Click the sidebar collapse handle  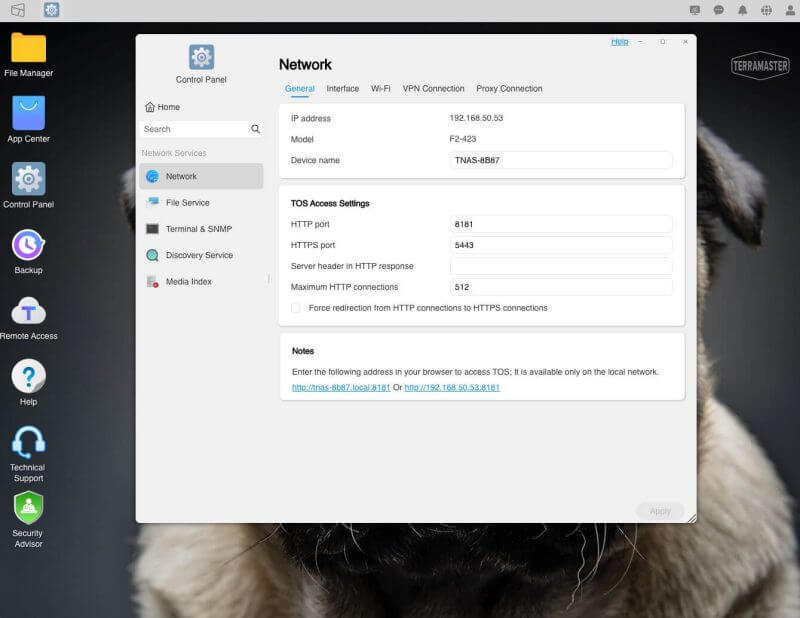(x=268, y=279)
